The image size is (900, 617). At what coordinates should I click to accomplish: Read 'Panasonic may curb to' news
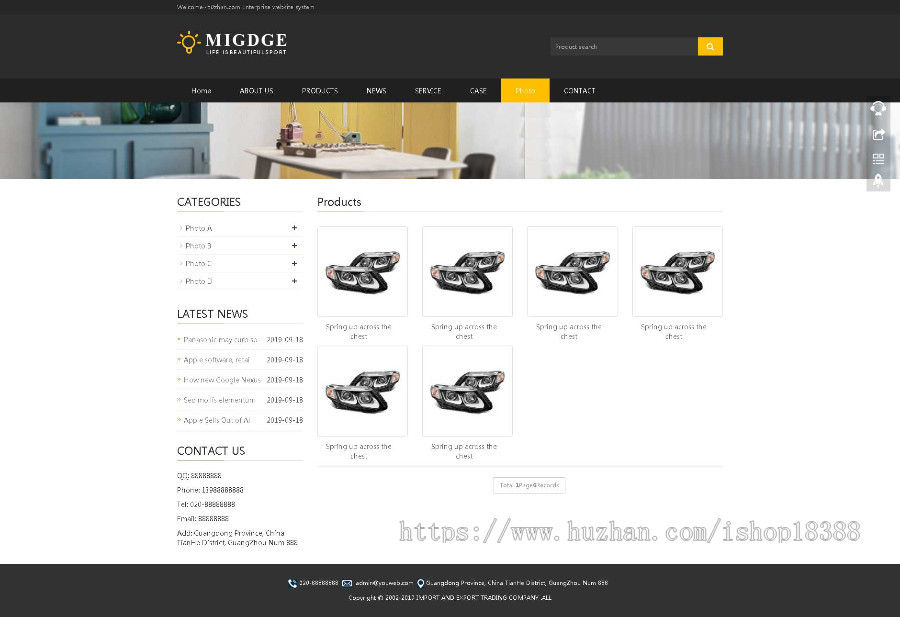(x=220, y=340)
